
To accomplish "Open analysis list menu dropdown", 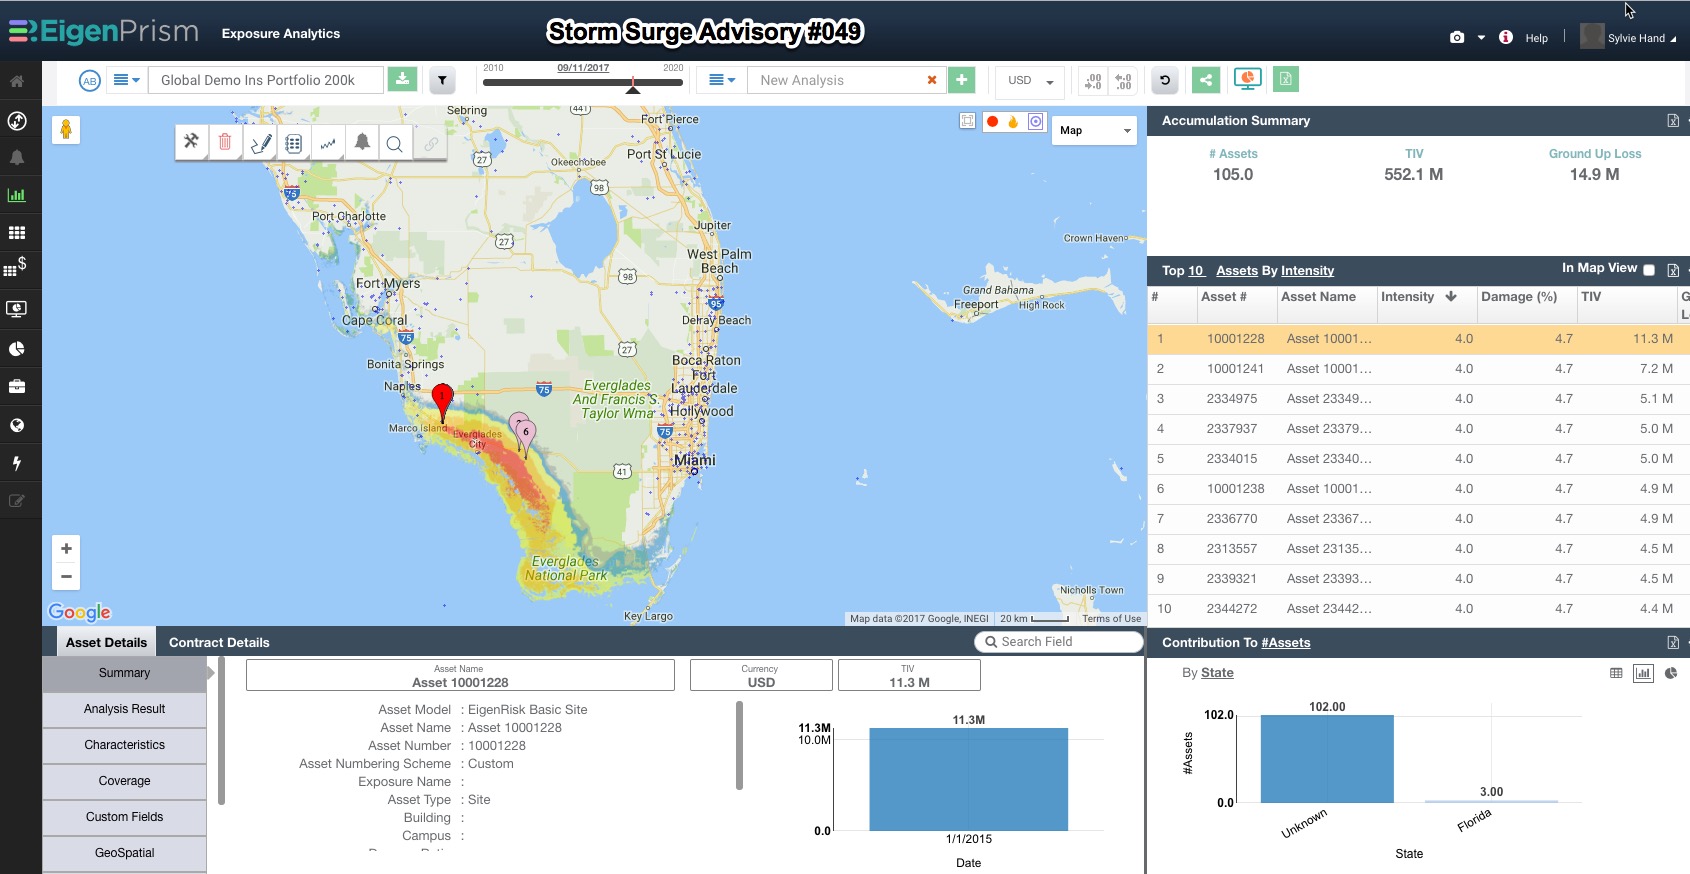I will click(x=722, y=80).
